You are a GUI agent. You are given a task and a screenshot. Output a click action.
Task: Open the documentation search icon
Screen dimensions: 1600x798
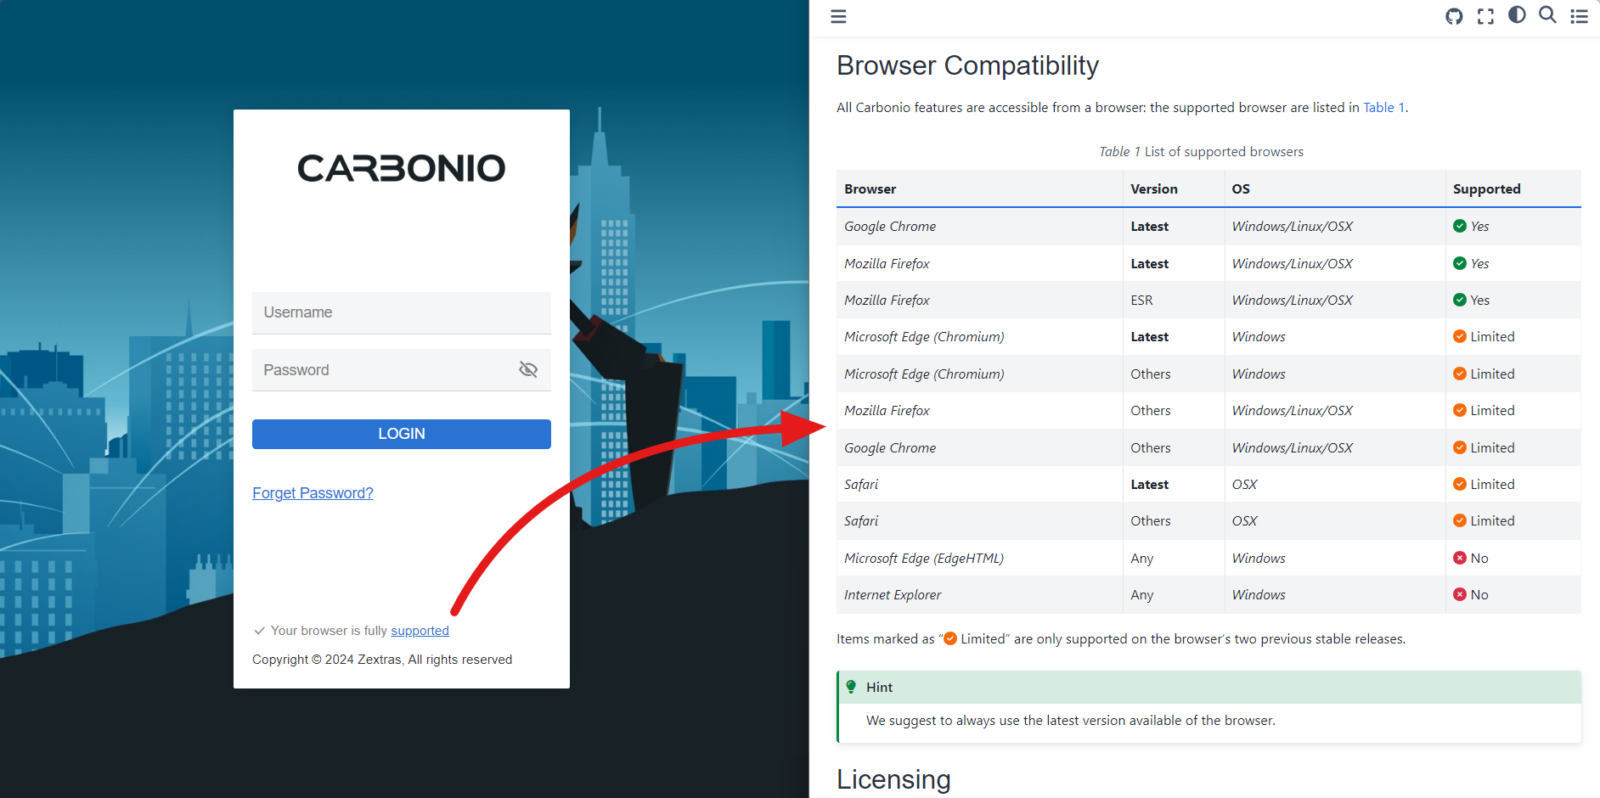pos(1547,15)
